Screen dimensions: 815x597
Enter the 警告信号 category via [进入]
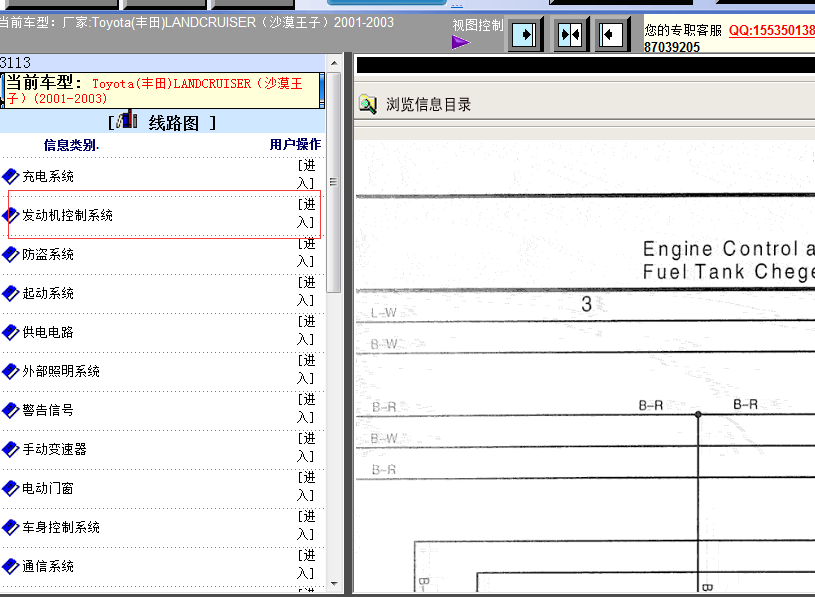click(x=306, y=408)
